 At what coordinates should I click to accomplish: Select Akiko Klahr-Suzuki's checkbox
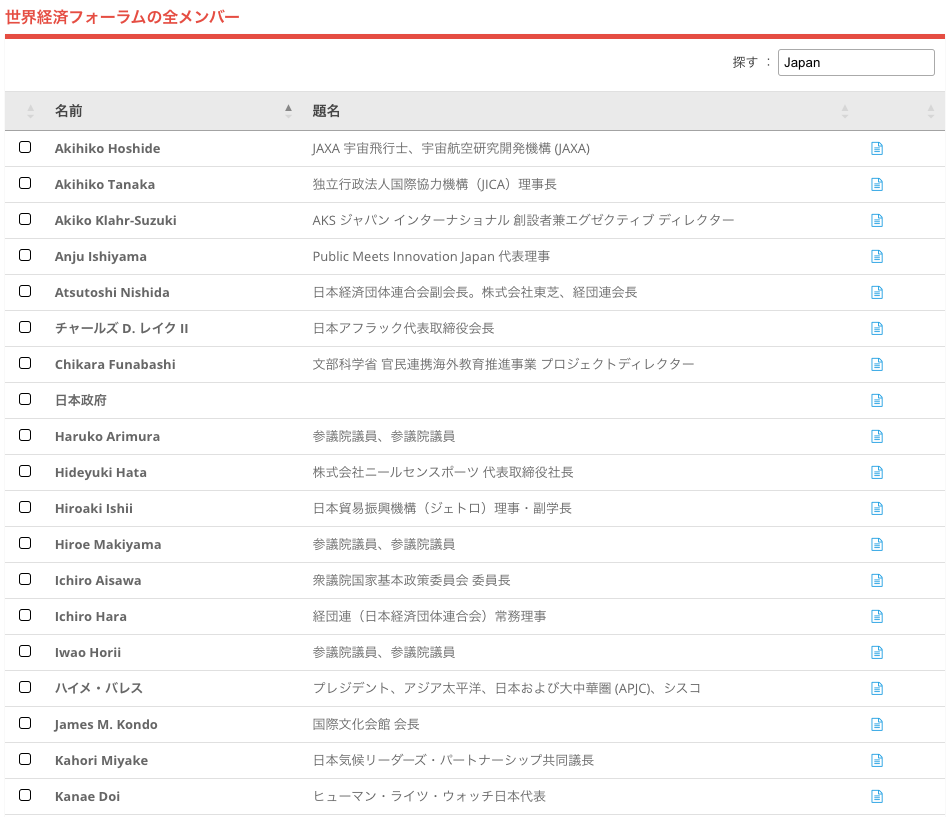[25, 219]
